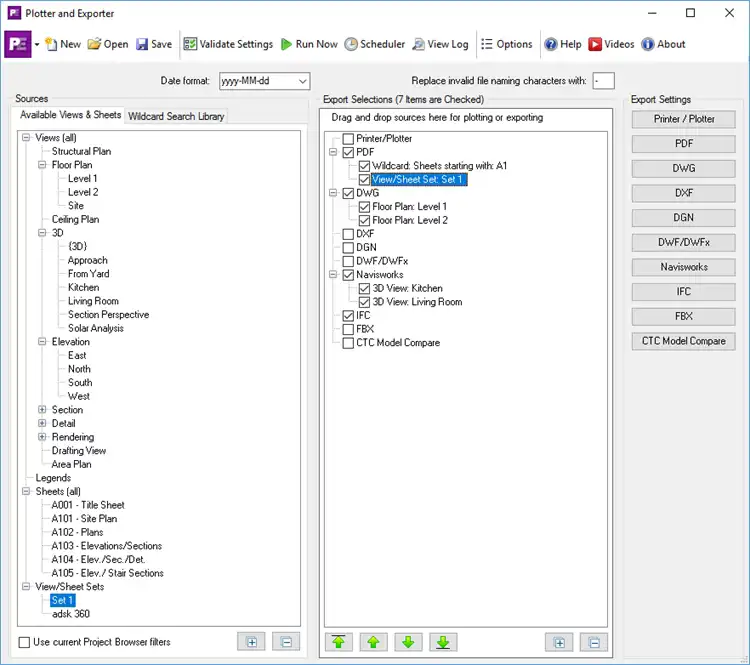Uncheck Wildcard: Sheets starting with A1
Image resolution: width=750 pixels, height=665 pixels.
point(364,166)
